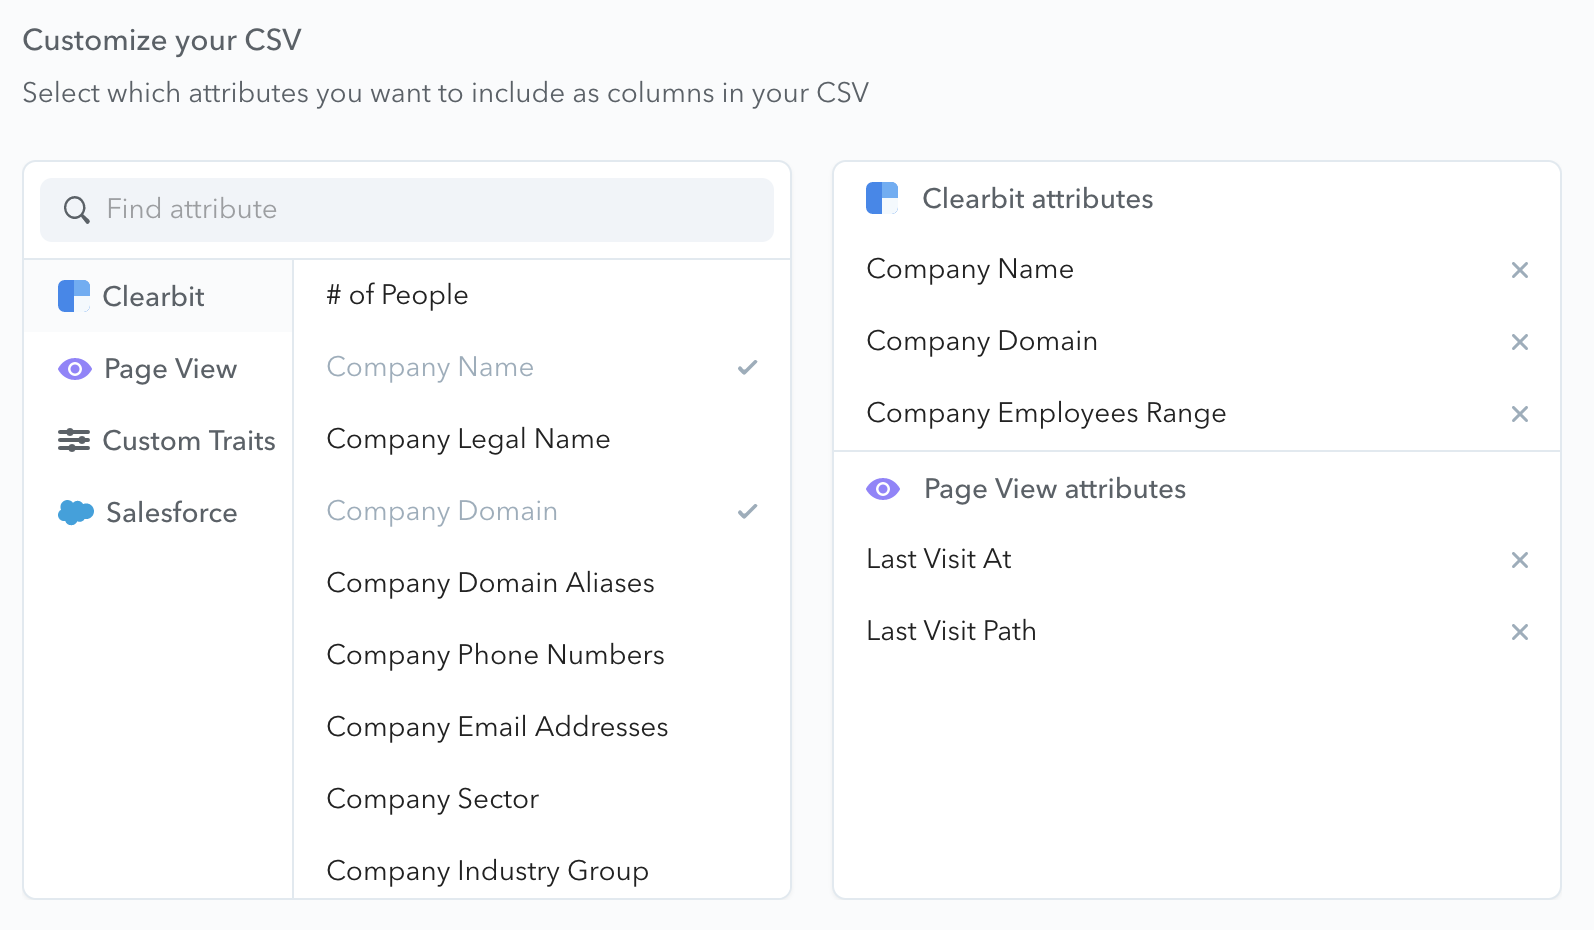Select the greyed Company Domain attribute
The image size is (1594, 930).
click(542, 511)
